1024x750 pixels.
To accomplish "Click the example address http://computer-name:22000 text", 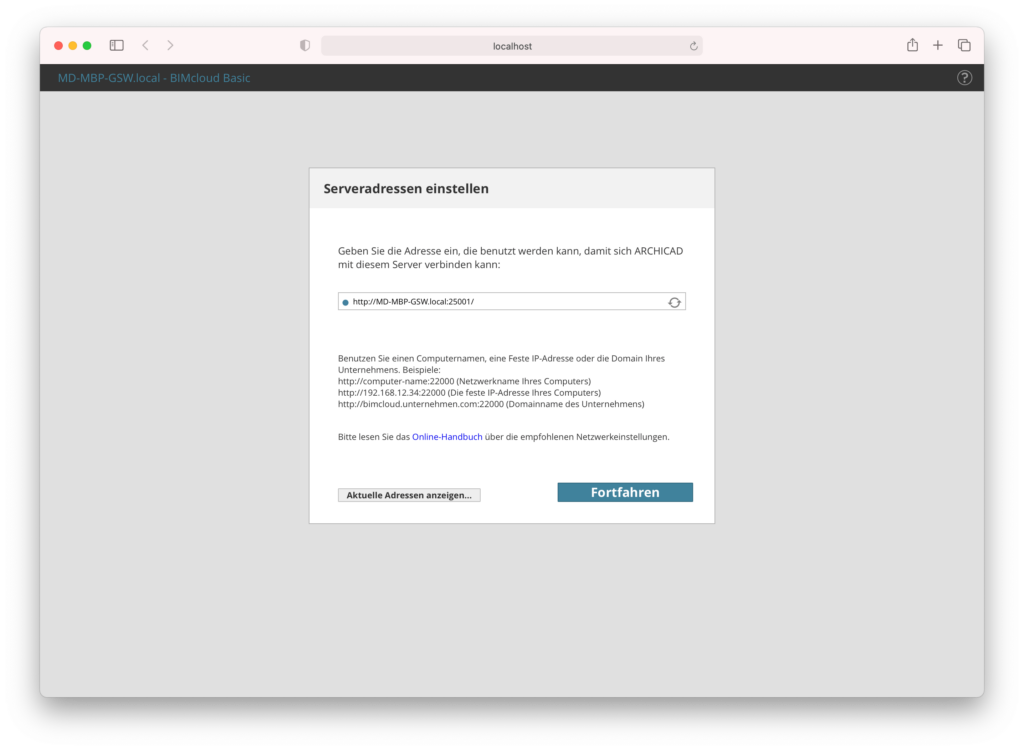I will point(395,381).
